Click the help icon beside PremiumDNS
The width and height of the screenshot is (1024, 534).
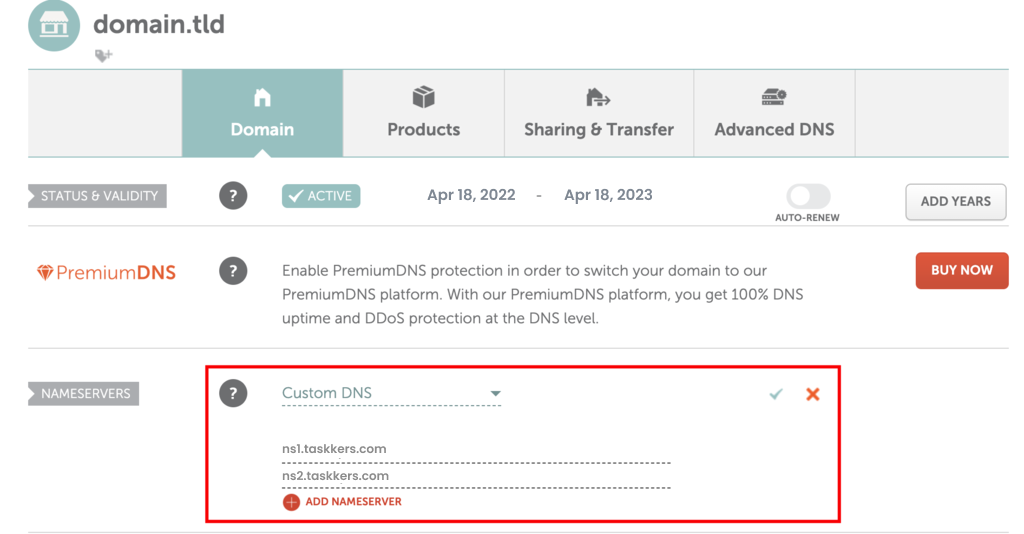tap(233, 270)
